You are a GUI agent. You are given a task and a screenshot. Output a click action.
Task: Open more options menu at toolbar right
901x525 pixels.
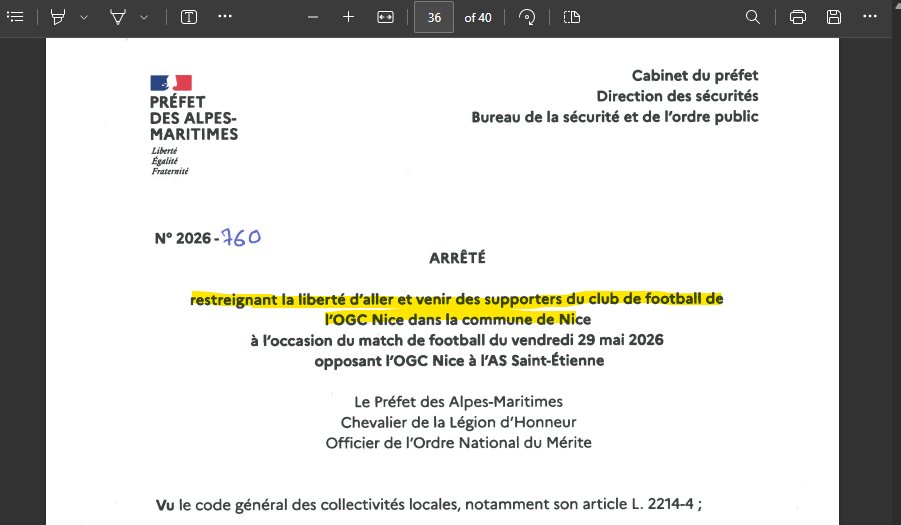point(870,17)
